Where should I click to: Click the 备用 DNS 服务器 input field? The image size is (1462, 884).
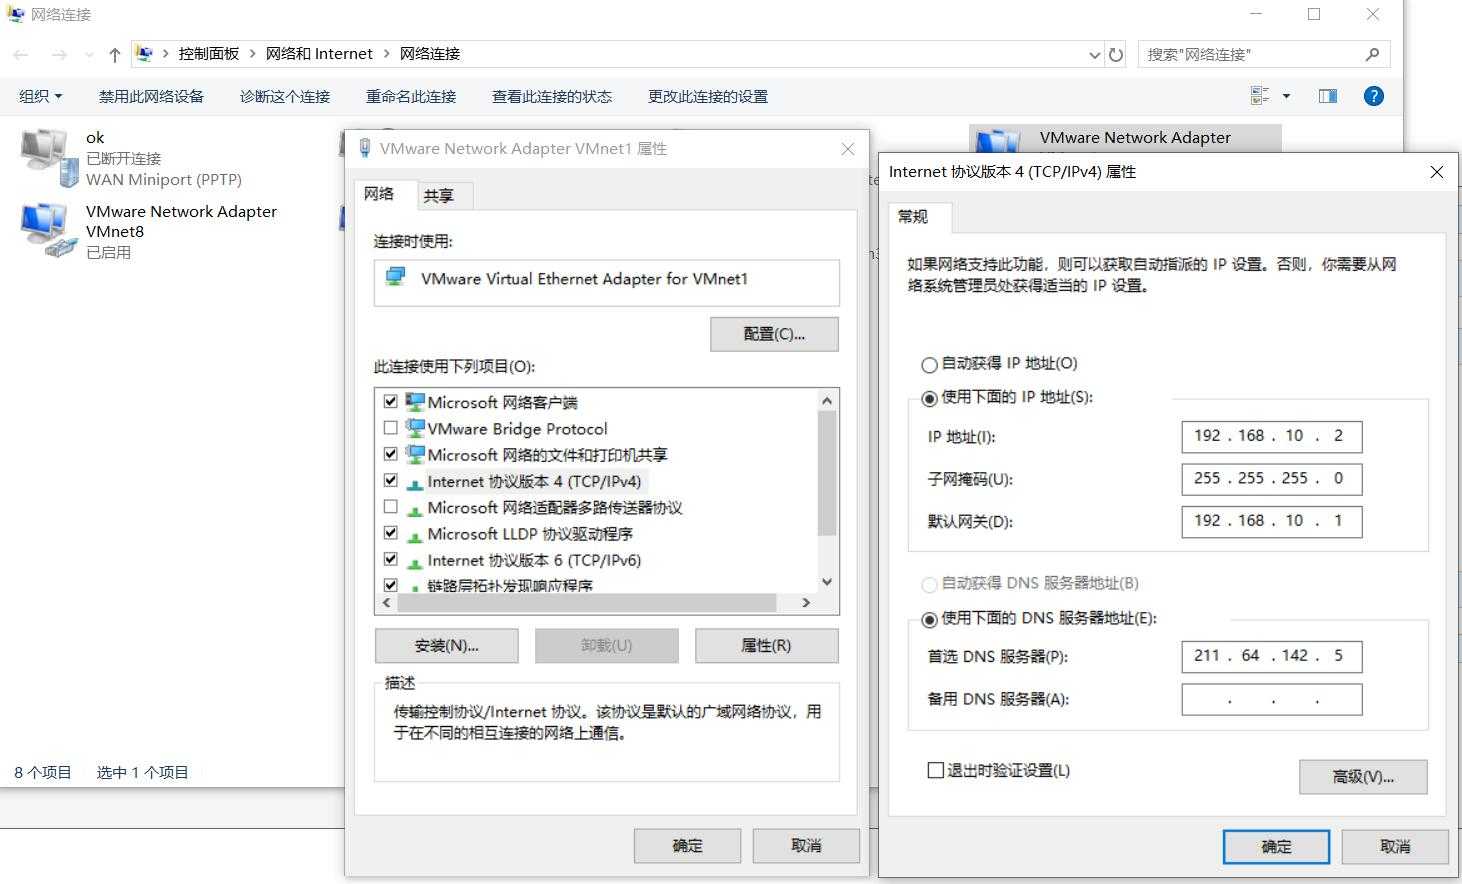tap(1272, 699)
